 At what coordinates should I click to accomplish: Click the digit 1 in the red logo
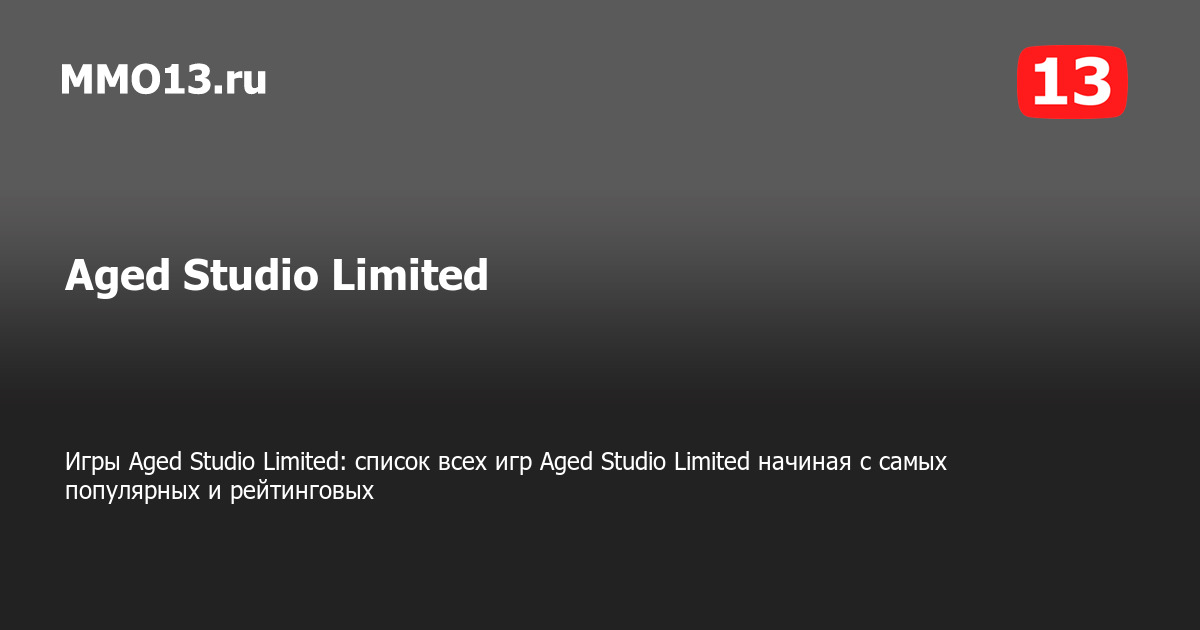pyautogui.click(x=1048, y=82)
